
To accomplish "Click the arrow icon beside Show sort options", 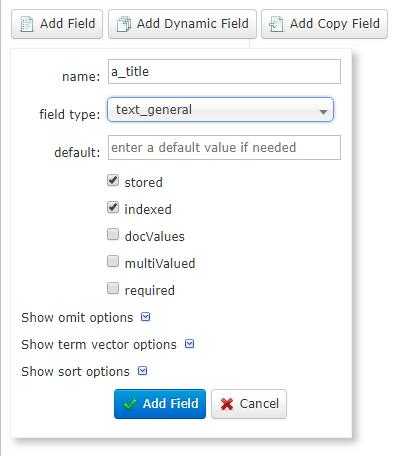I will pyautogui.click(x=142, y=371).
